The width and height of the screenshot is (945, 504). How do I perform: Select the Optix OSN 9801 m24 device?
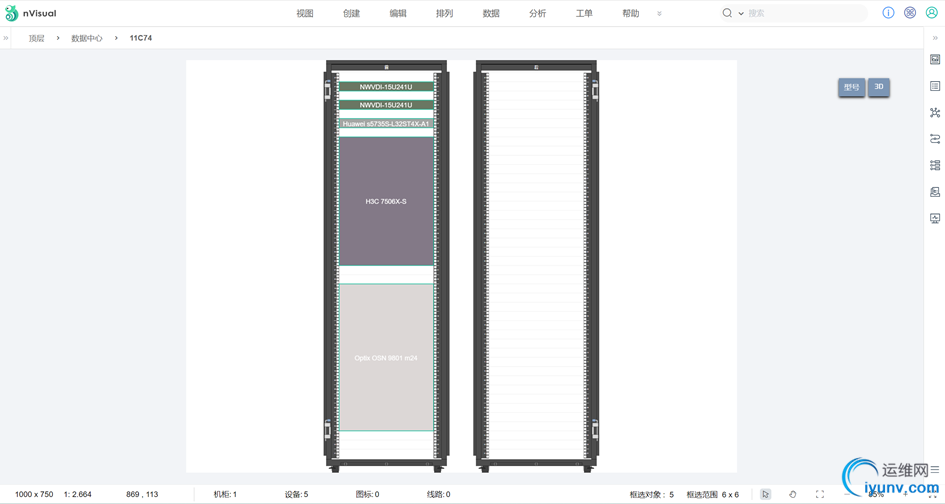point(386,358)
